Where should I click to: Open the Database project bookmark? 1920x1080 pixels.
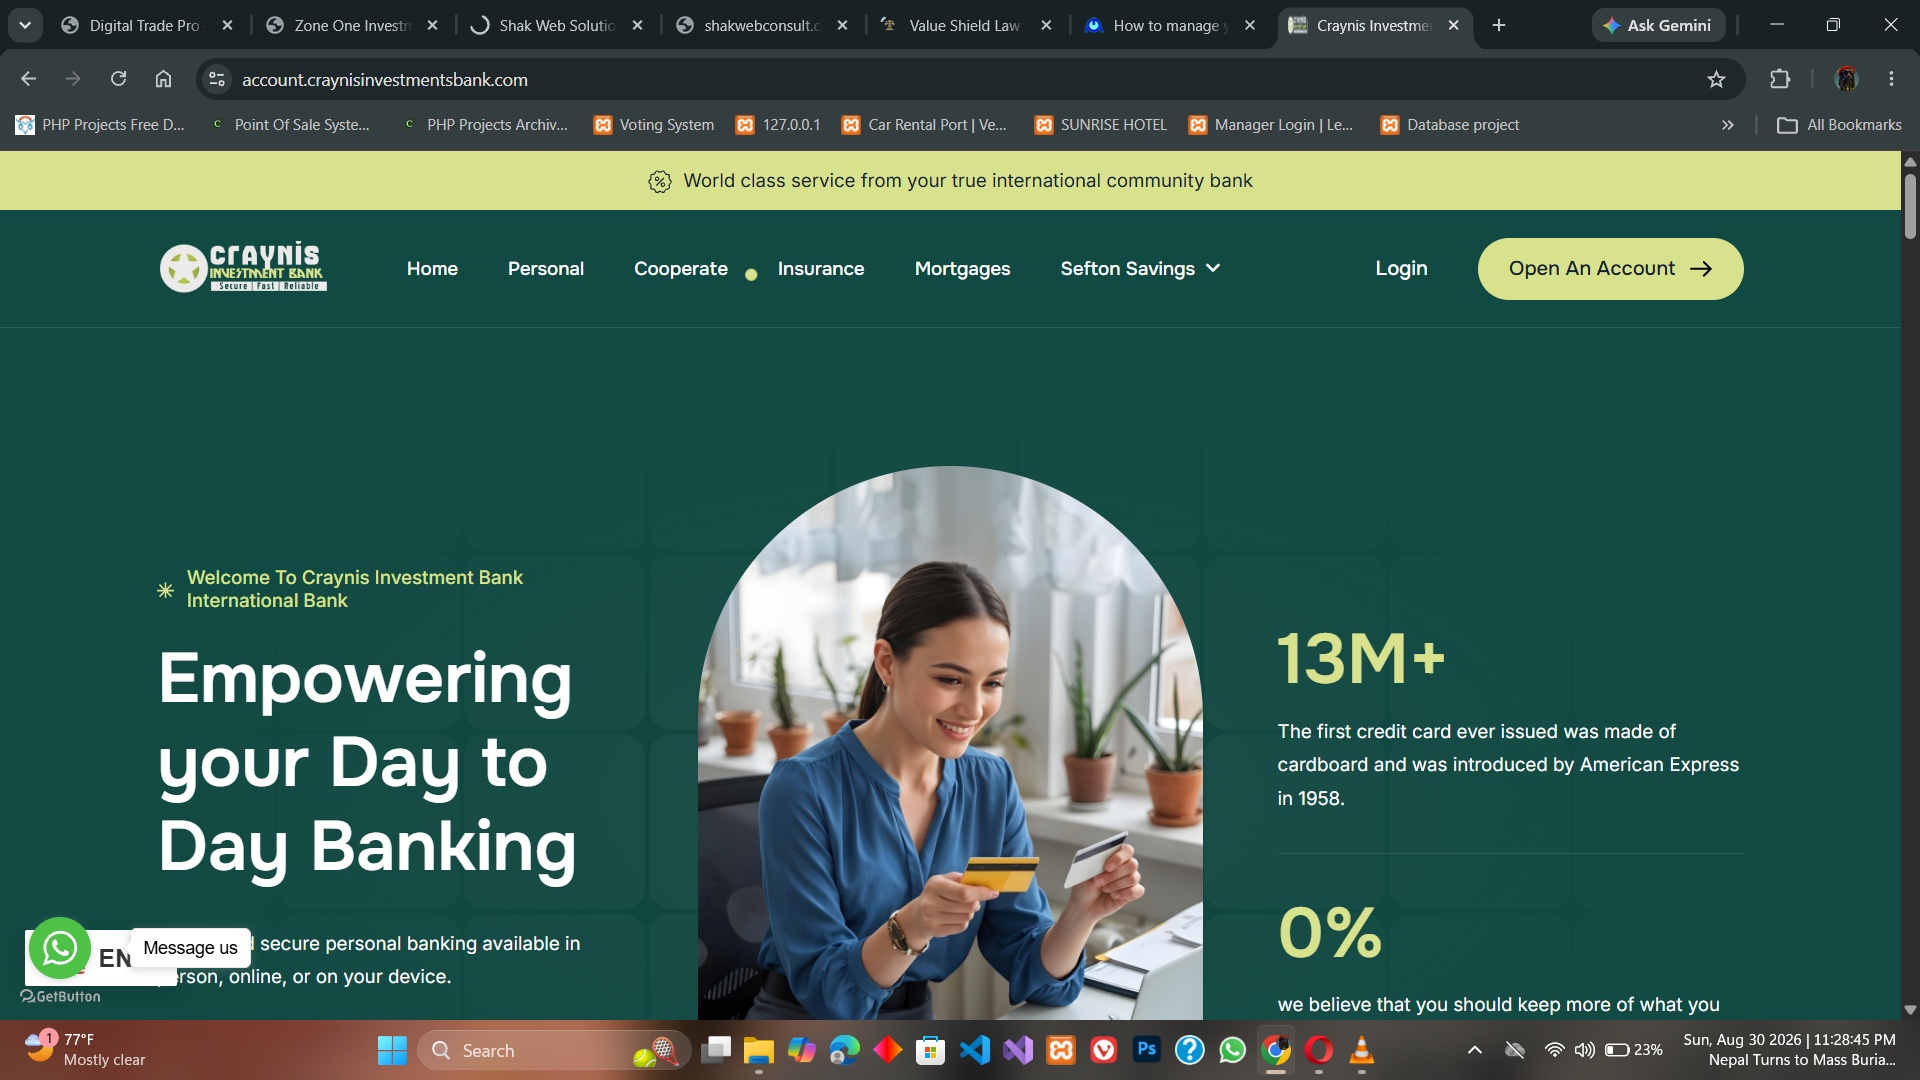point(1450,125)
